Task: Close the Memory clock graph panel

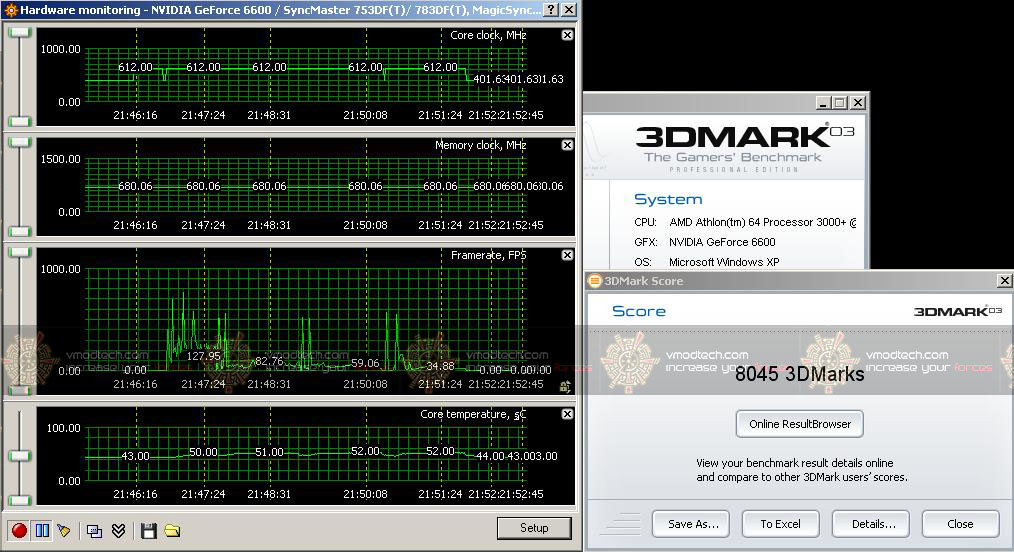Action: tap(567, 145)
